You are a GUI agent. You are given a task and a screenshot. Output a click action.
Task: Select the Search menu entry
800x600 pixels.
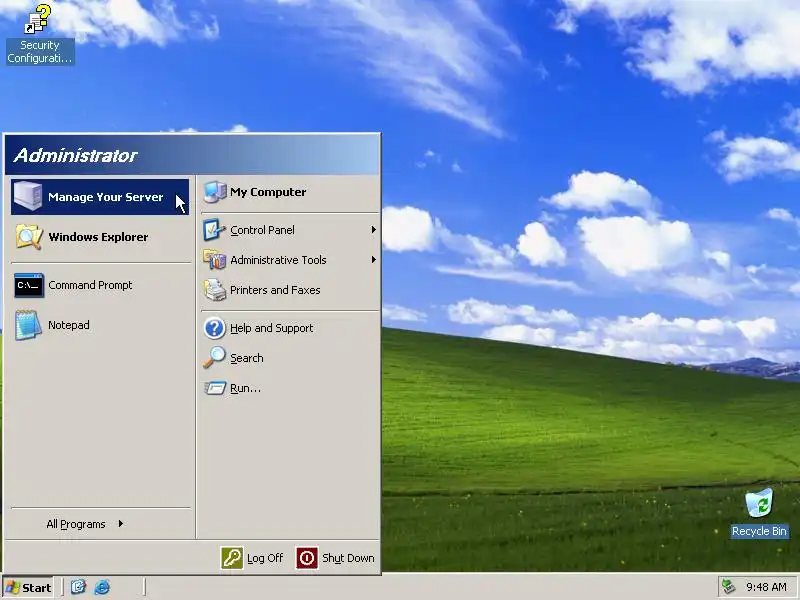click(290, 358)
